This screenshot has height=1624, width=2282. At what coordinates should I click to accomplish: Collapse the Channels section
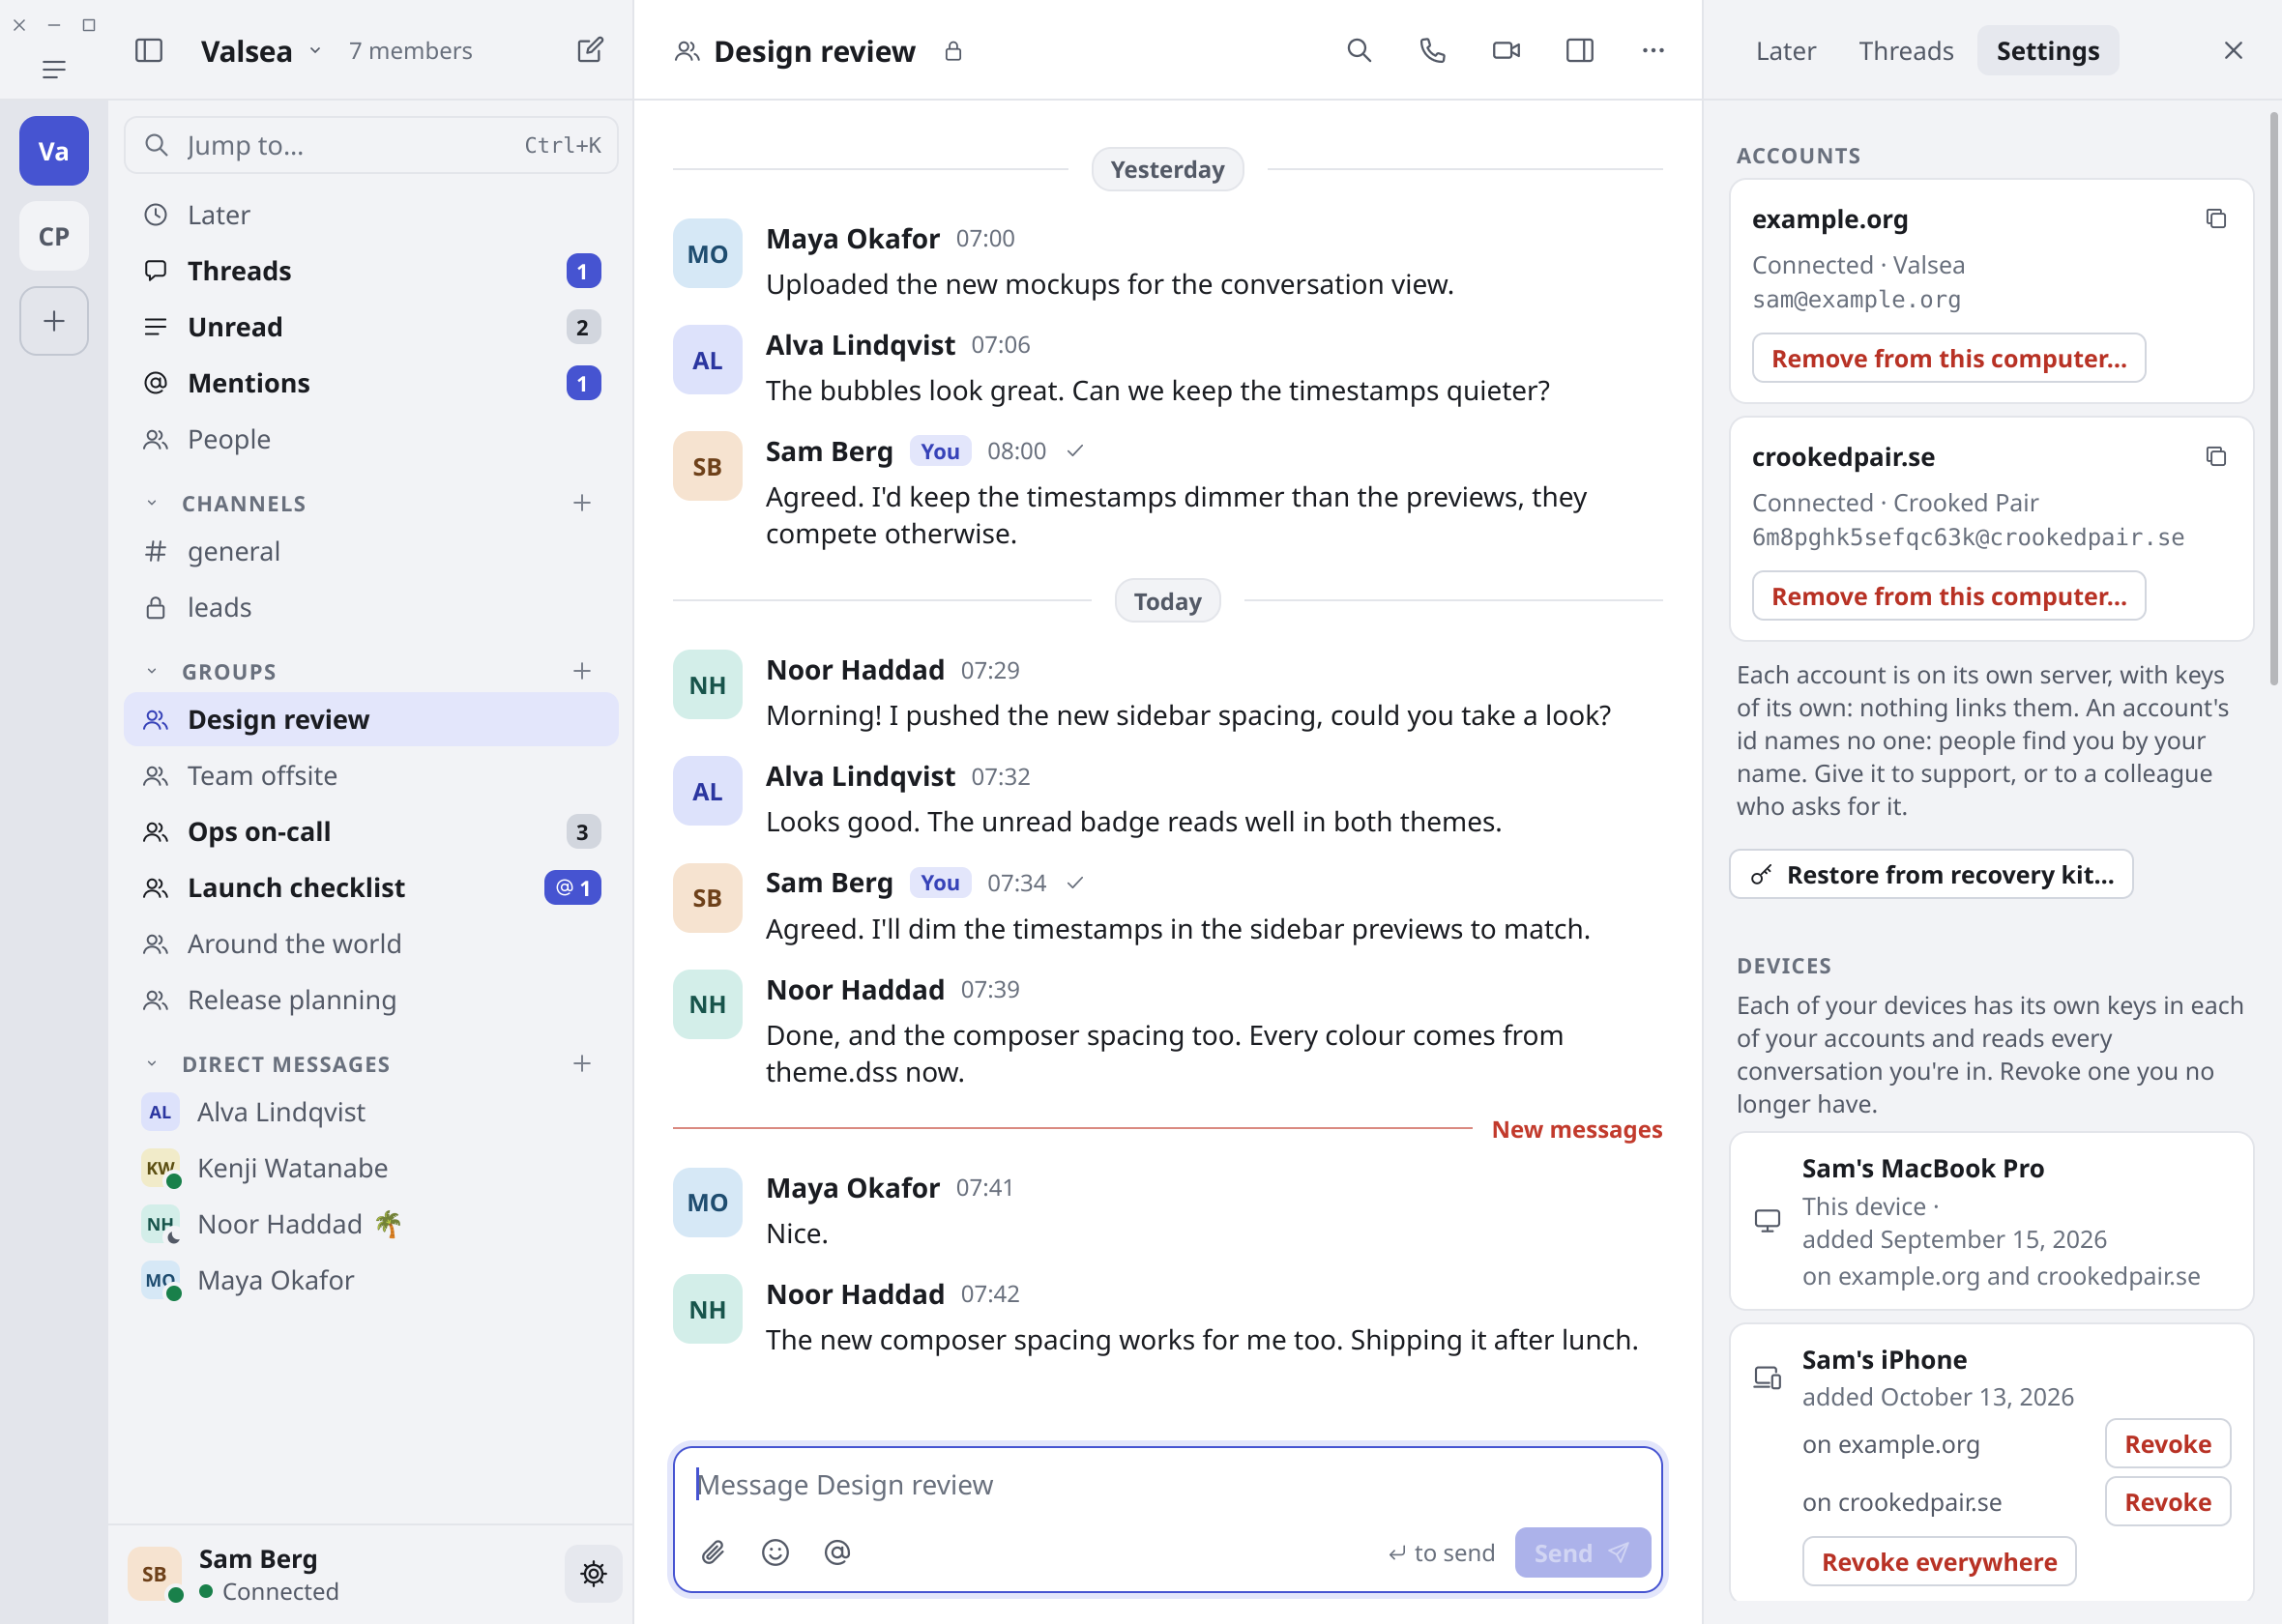click(x=152, y=503)
